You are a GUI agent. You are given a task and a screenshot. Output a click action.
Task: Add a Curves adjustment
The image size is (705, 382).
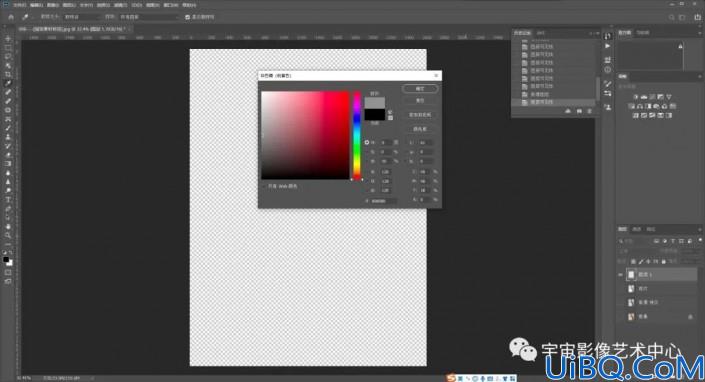652,97
